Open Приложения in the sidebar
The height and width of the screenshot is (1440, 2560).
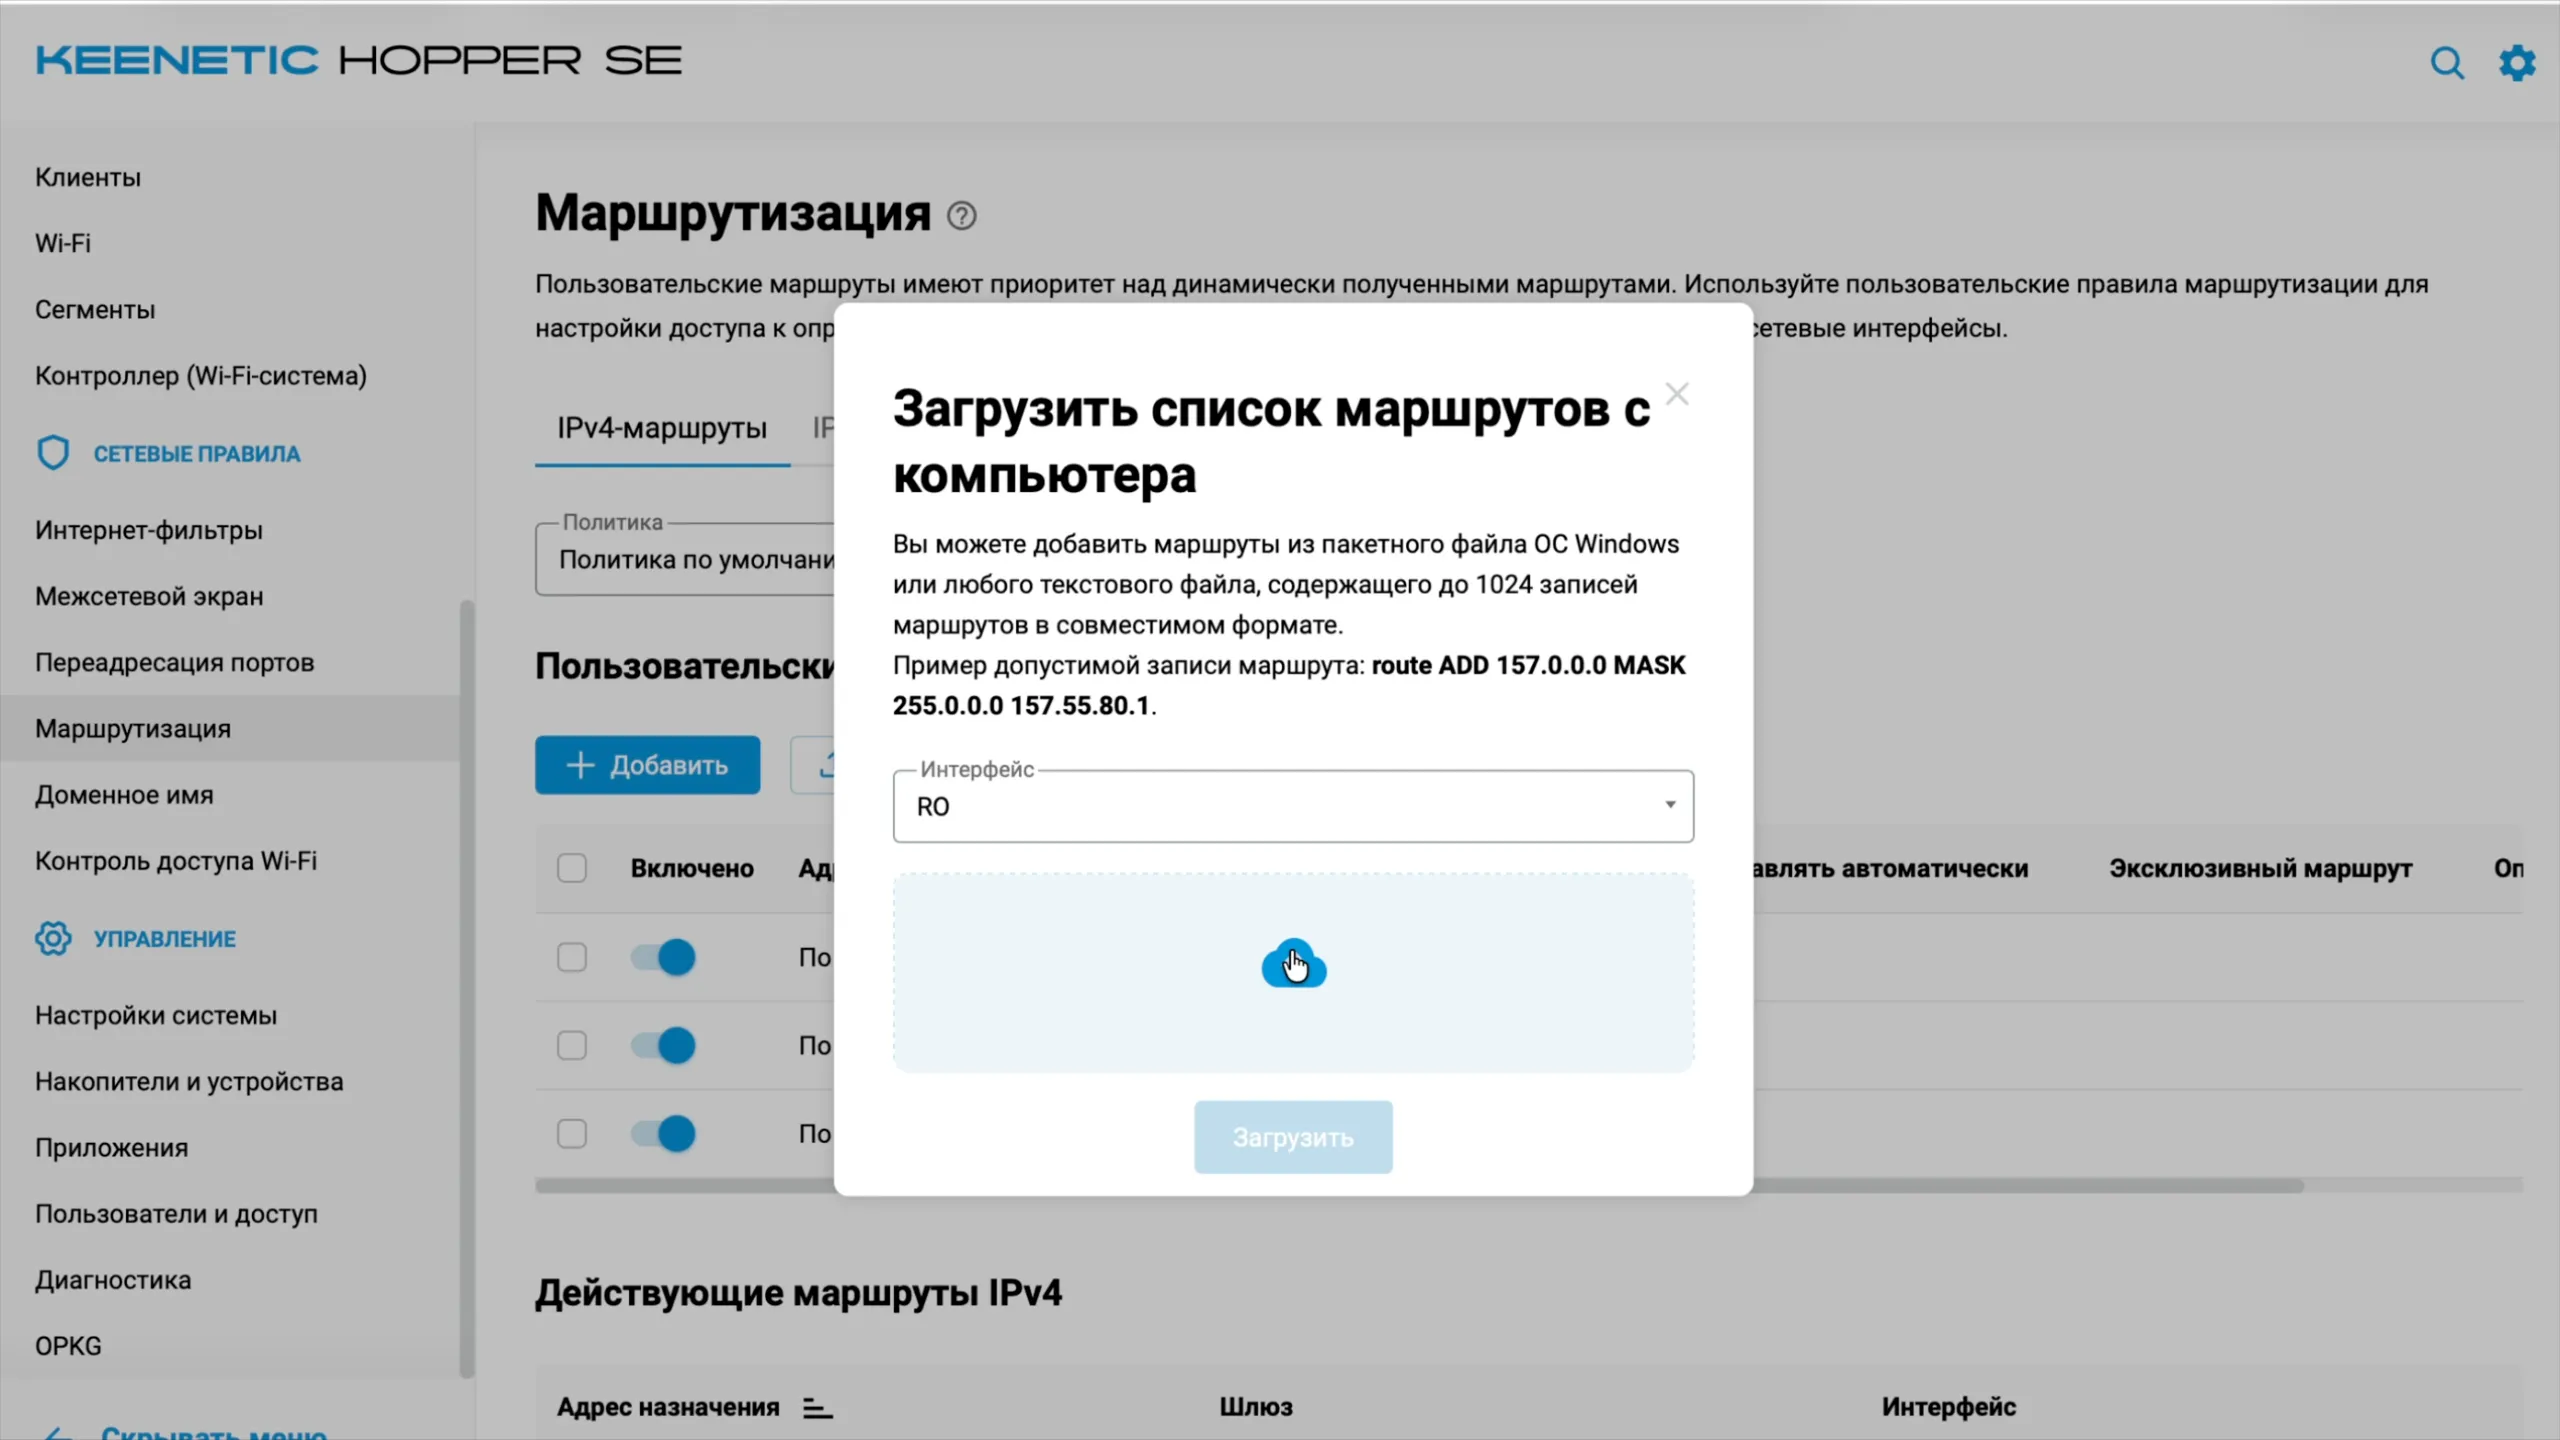pos(112,1148)
